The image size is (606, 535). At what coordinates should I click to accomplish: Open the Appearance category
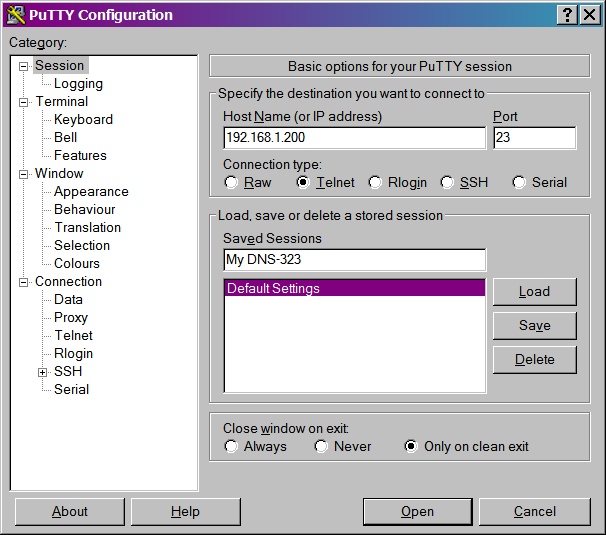91,191
